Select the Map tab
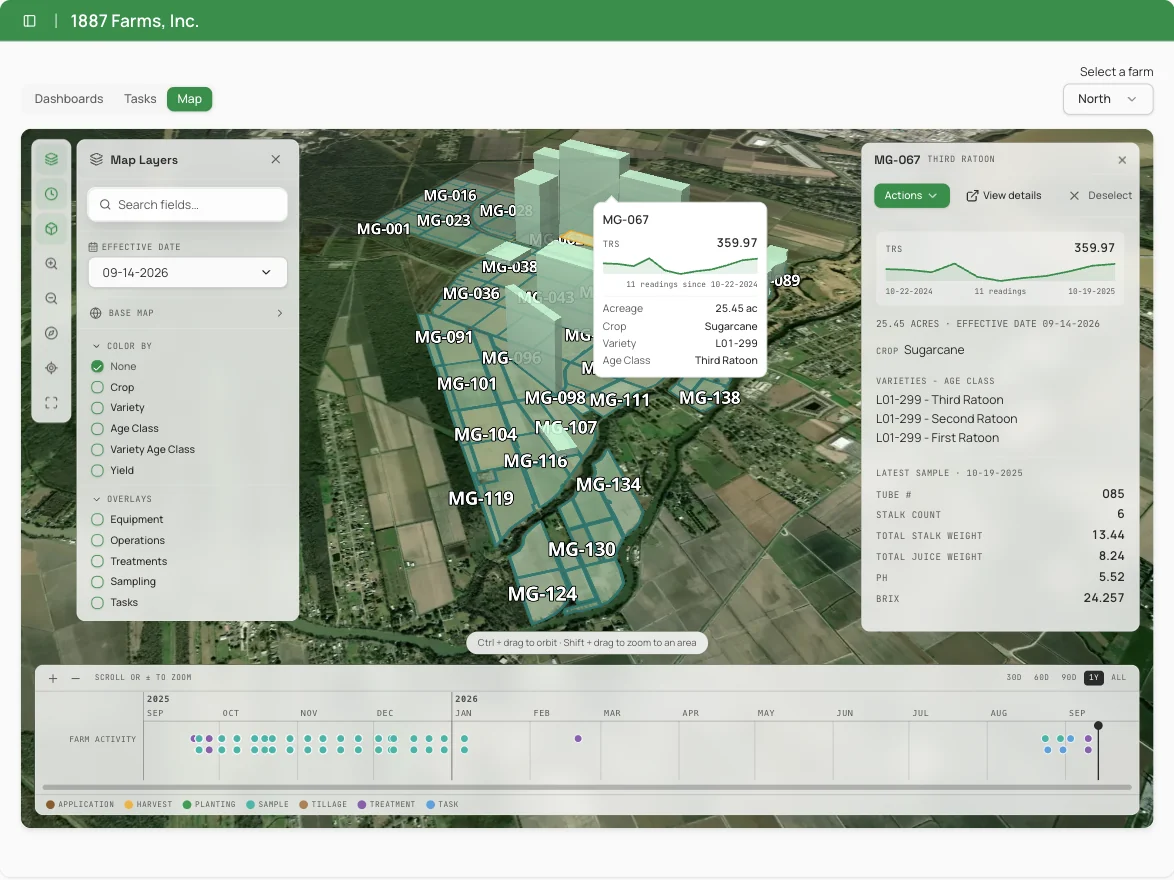This screenshot has height=880, width=1174. 189,99
